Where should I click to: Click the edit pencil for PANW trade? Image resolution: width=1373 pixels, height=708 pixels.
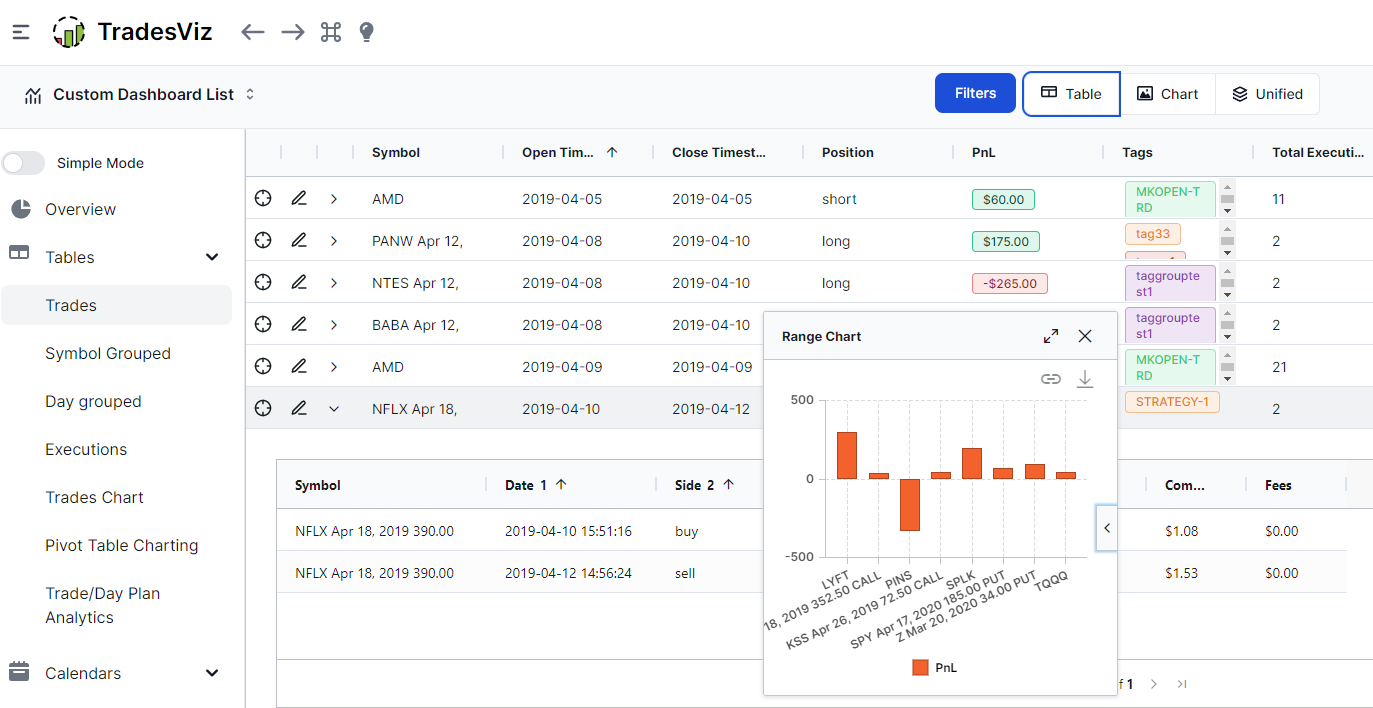coord(298,241)
